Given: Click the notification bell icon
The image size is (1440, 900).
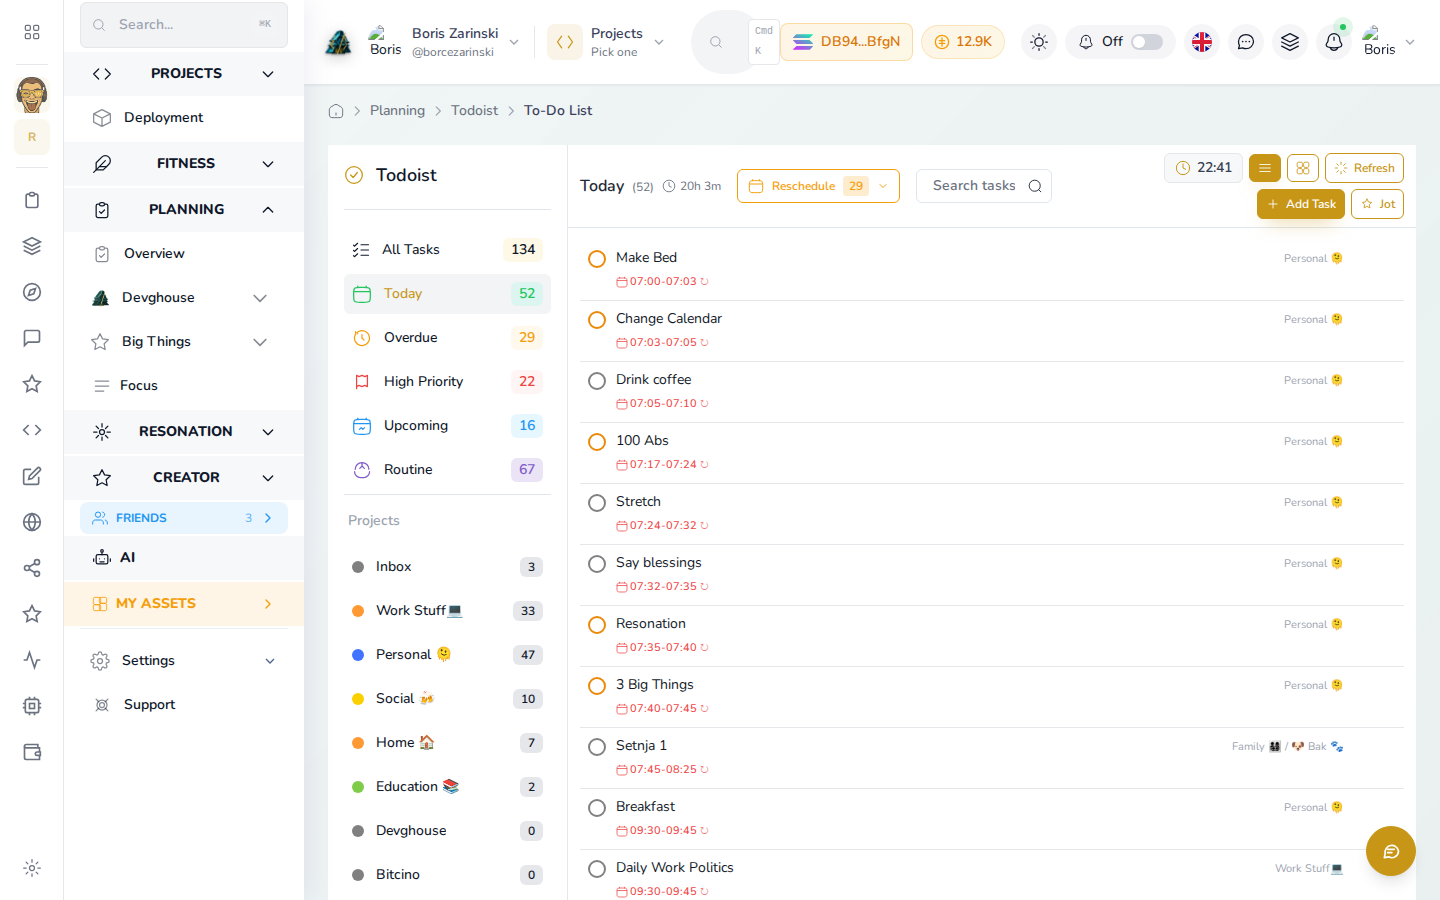Looking at the screenshot, I should pyautogui.click(x=1334, y=42).
